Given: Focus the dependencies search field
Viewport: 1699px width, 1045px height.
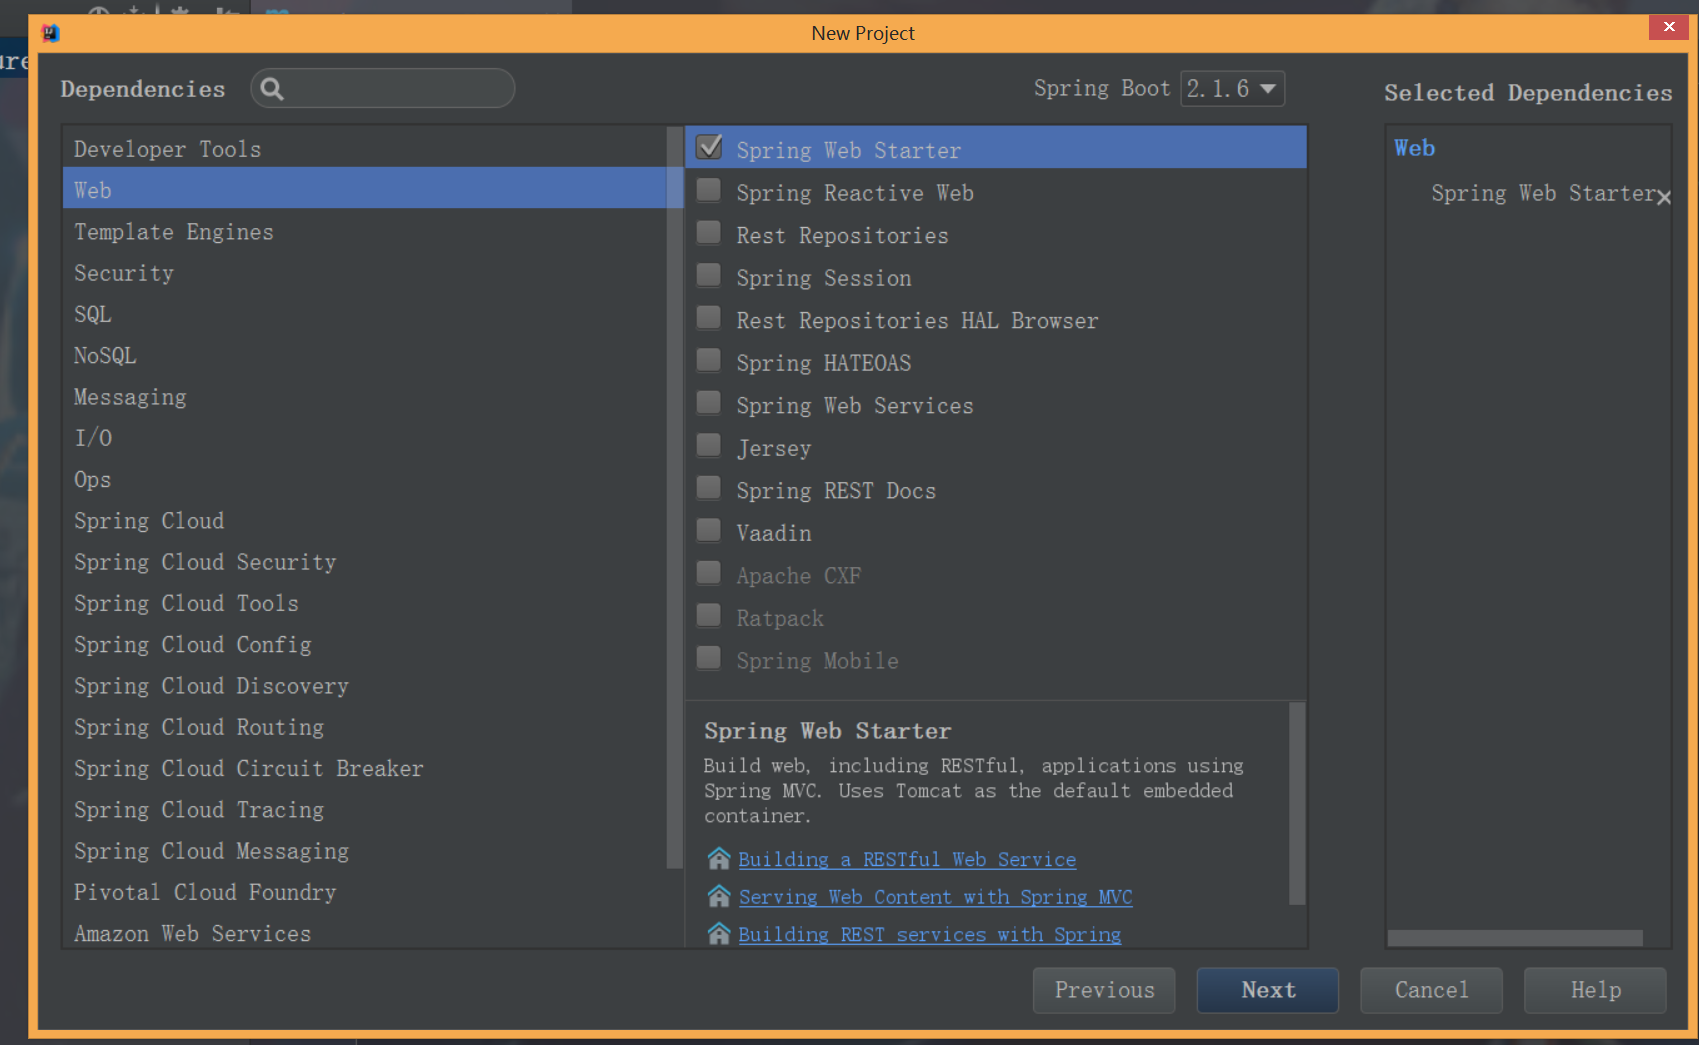Looking at the screenshot, I should (x=383, y=89).
